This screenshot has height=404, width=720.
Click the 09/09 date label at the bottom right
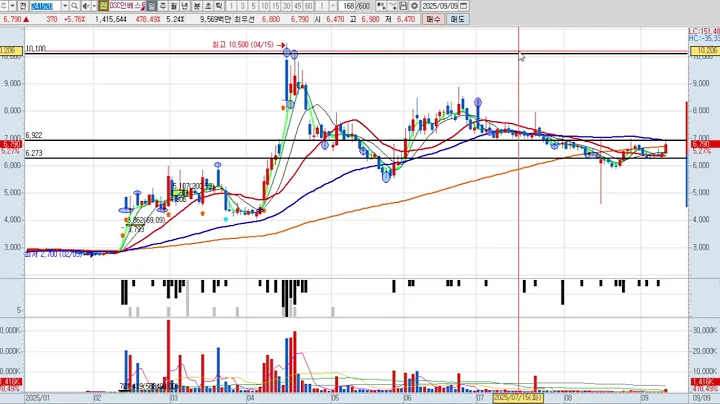701,398
